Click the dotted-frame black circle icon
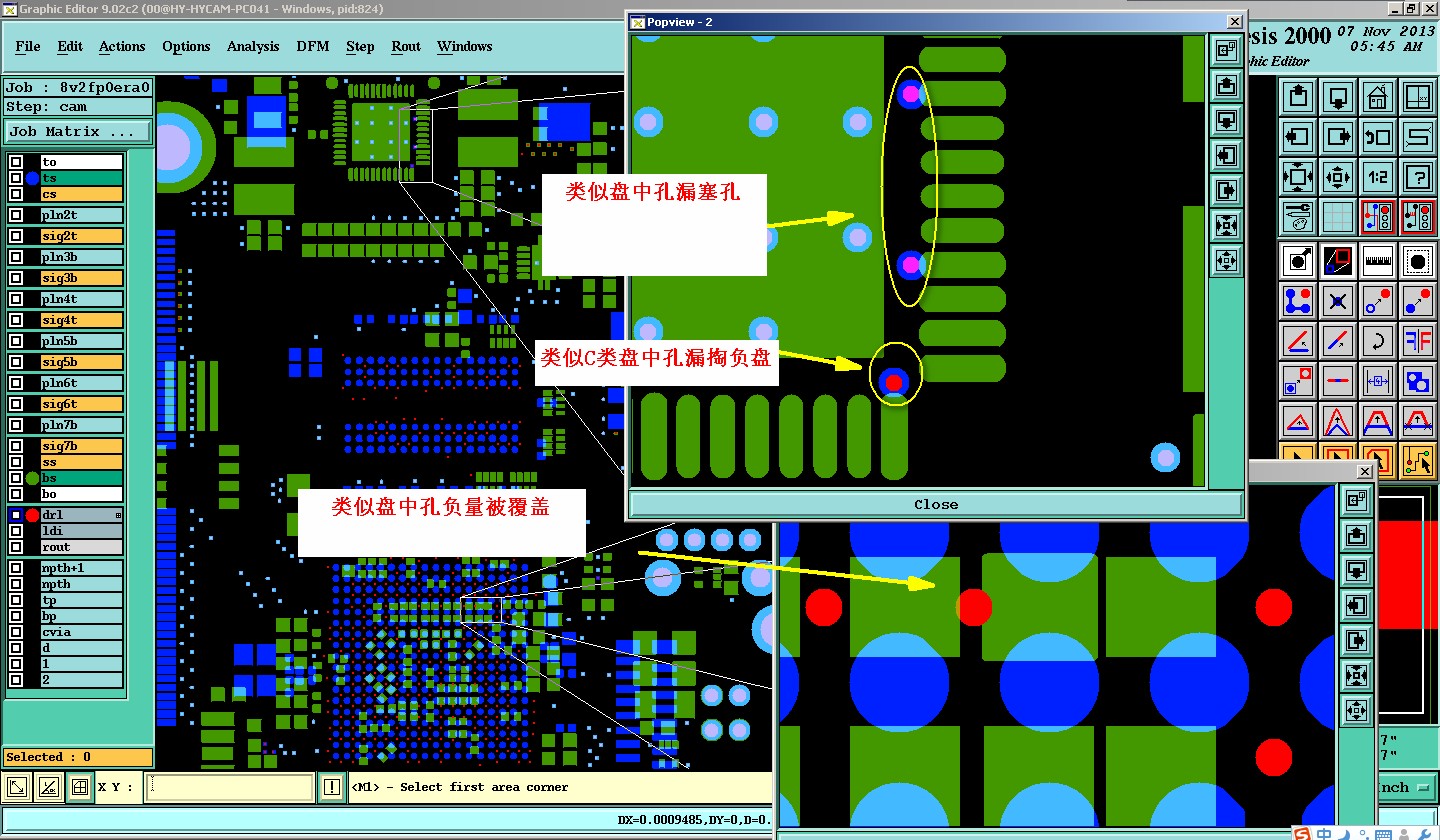This screenshot has width=1440, height=840. point(1418,260)
